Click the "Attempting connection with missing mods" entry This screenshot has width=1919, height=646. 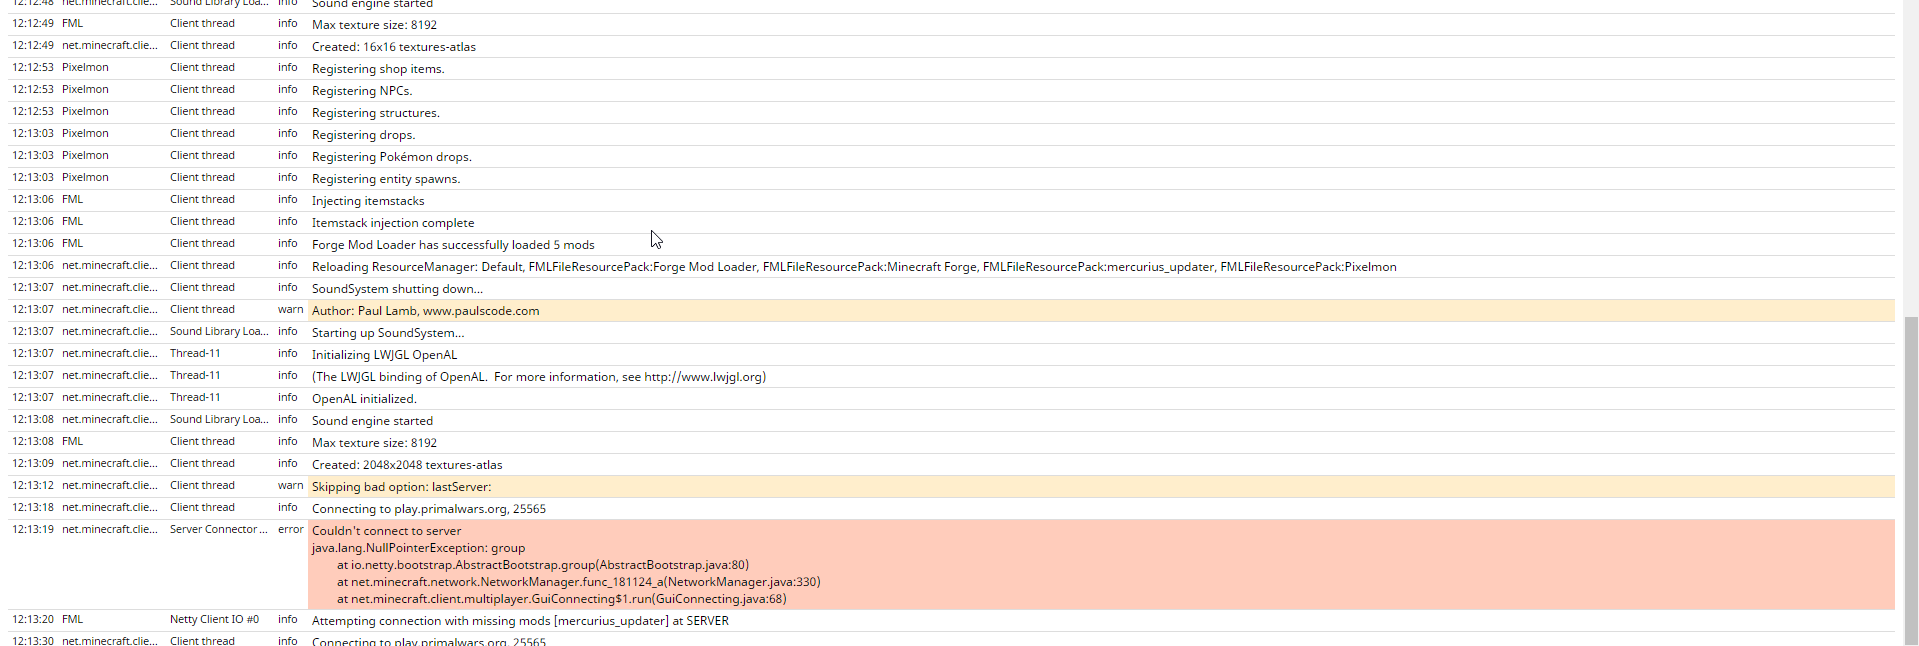[x=520, y=621]
